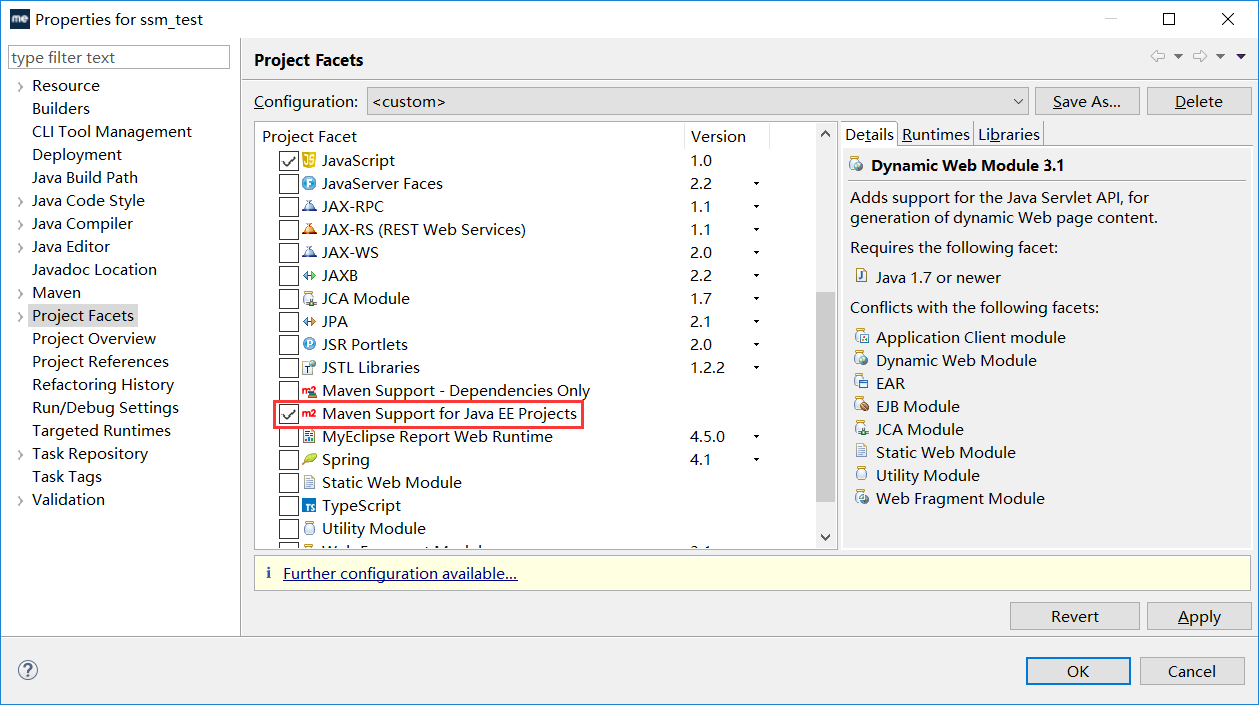Screen dimensions: 1259x705
Task: Click the Web Fragment Module conflict icon
Action: (862, 498)
